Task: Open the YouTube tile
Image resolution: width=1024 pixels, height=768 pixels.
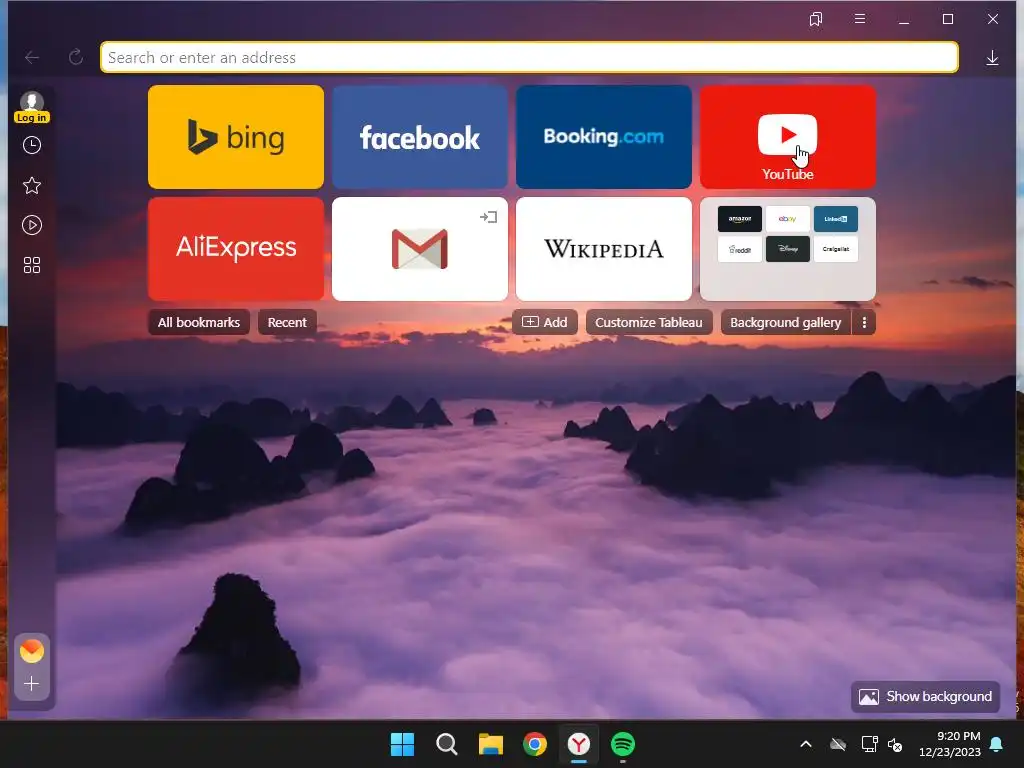Action: [788, 137]
